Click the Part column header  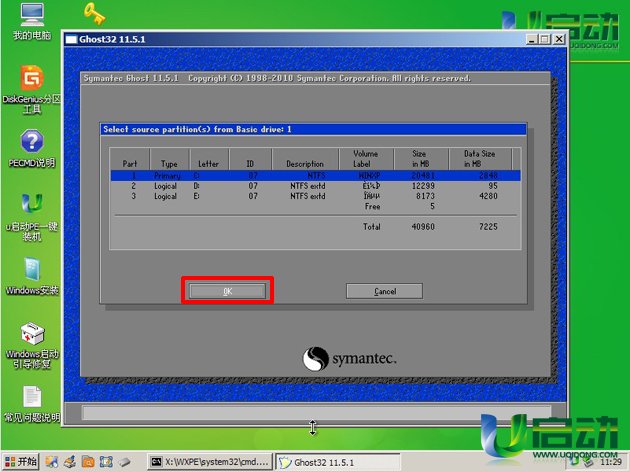tap(130, 159)
